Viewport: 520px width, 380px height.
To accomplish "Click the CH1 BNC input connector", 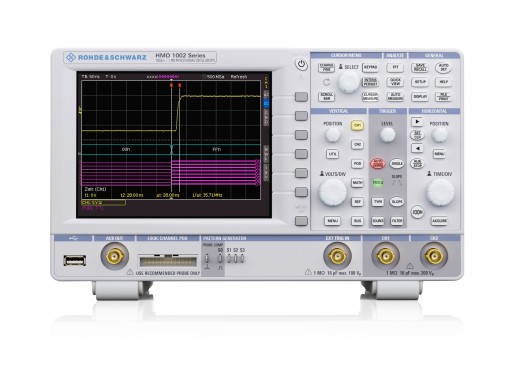I will click(x=386, y=256).
